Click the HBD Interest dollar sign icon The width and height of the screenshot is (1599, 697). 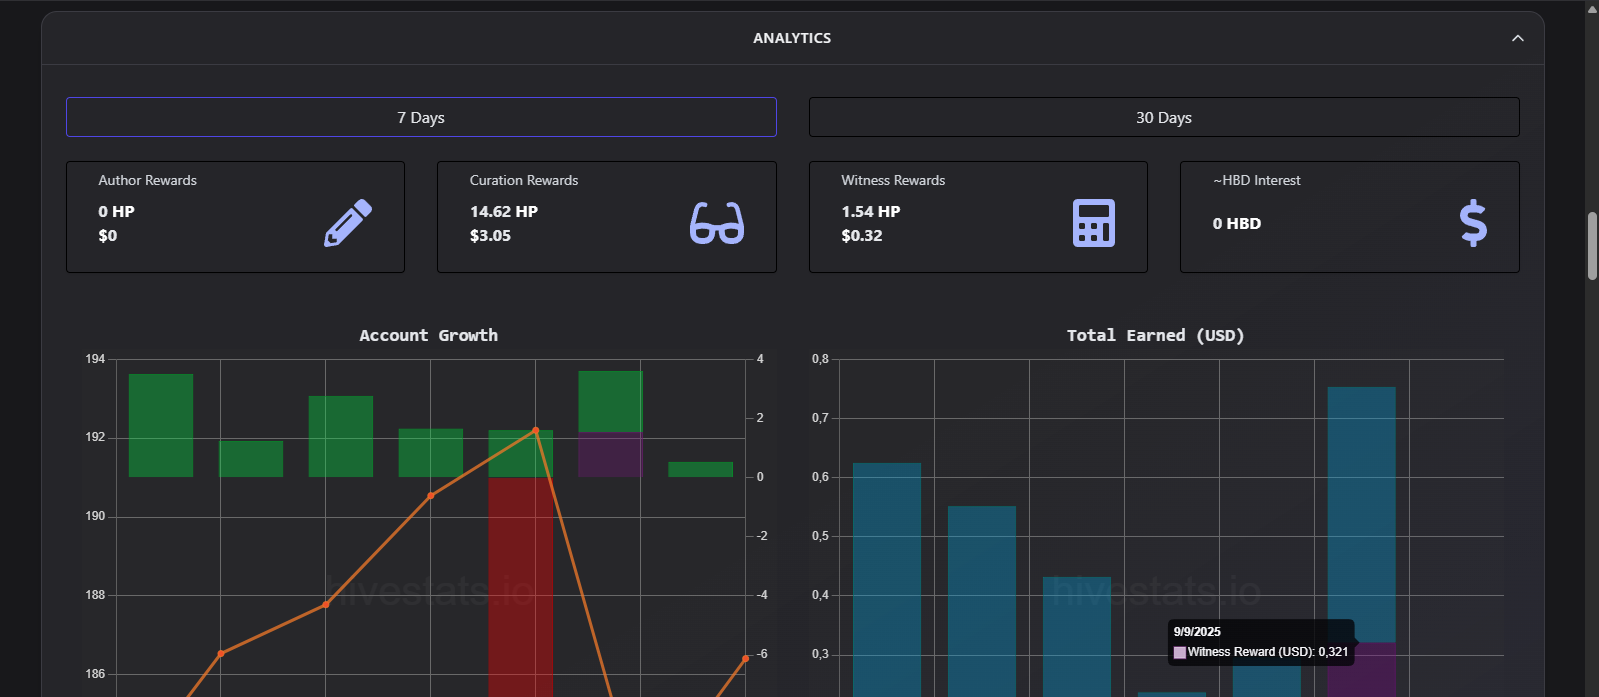[1473, 223]
